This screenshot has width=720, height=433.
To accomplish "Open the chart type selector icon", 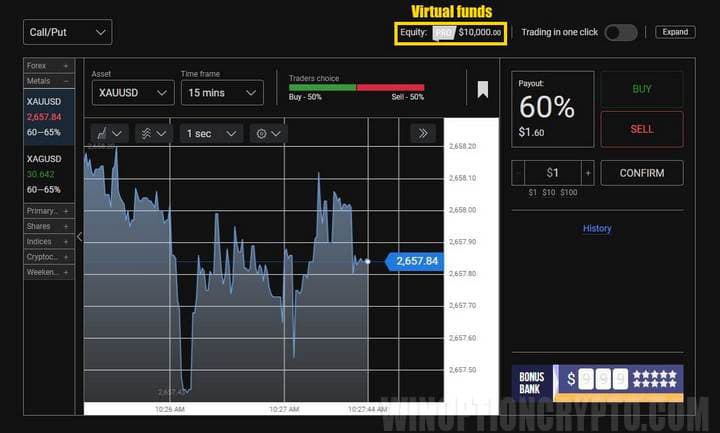I will pos(109,133).
